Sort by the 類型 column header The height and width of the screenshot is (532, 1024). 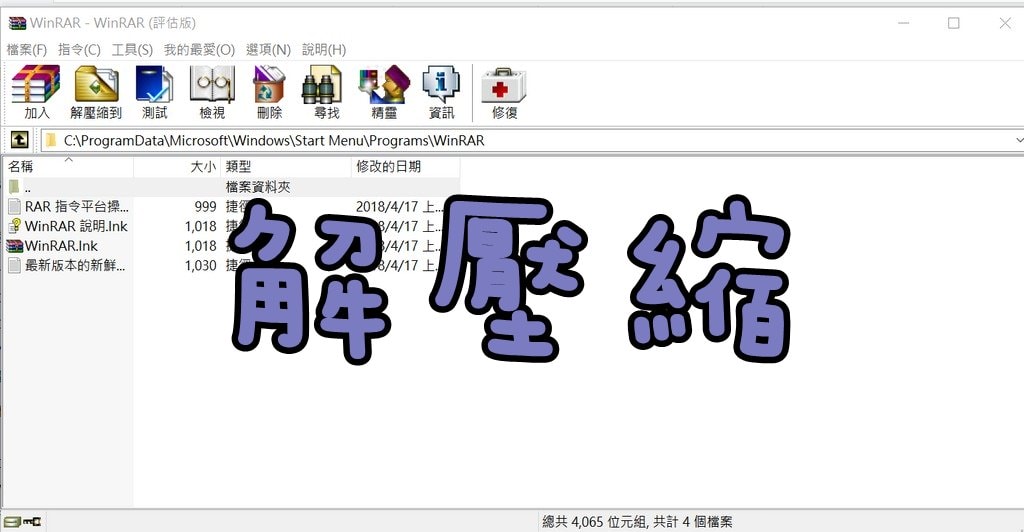coord(286,167)
